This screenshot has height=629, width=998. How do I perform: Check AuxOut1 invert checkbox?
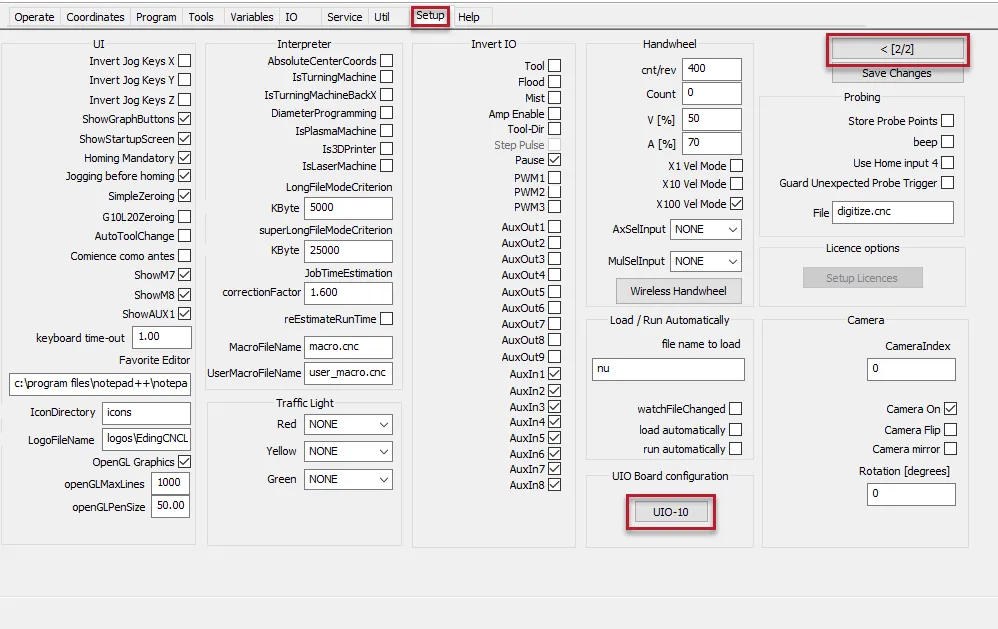554,227
